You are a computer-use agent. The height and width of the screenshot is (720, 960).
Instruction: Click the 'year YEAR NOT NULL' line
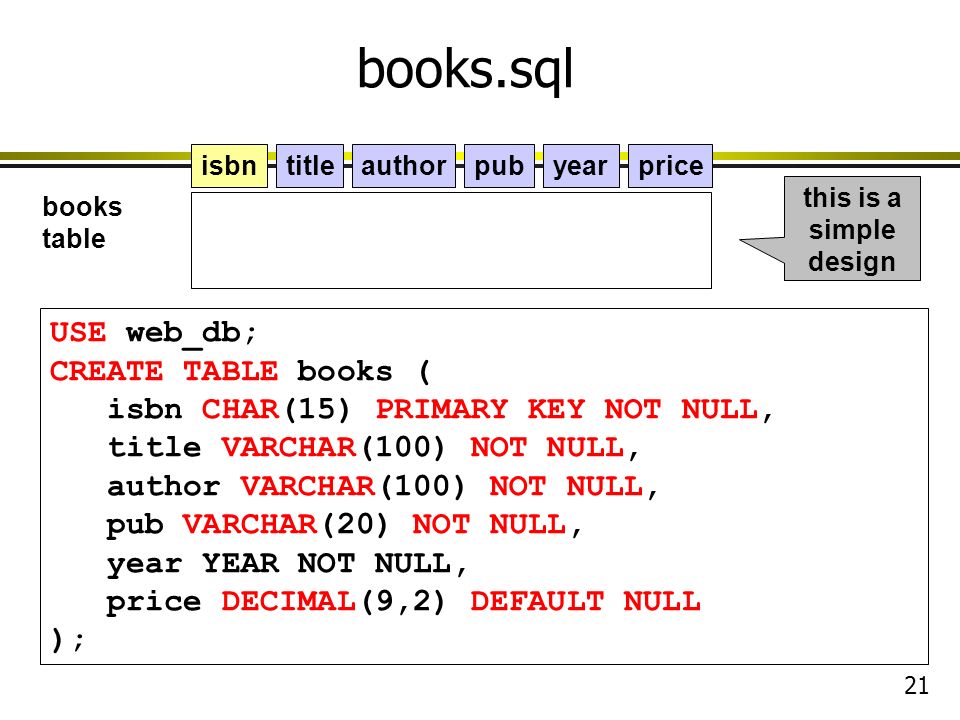pyautogui.click(x=287, y=564)
